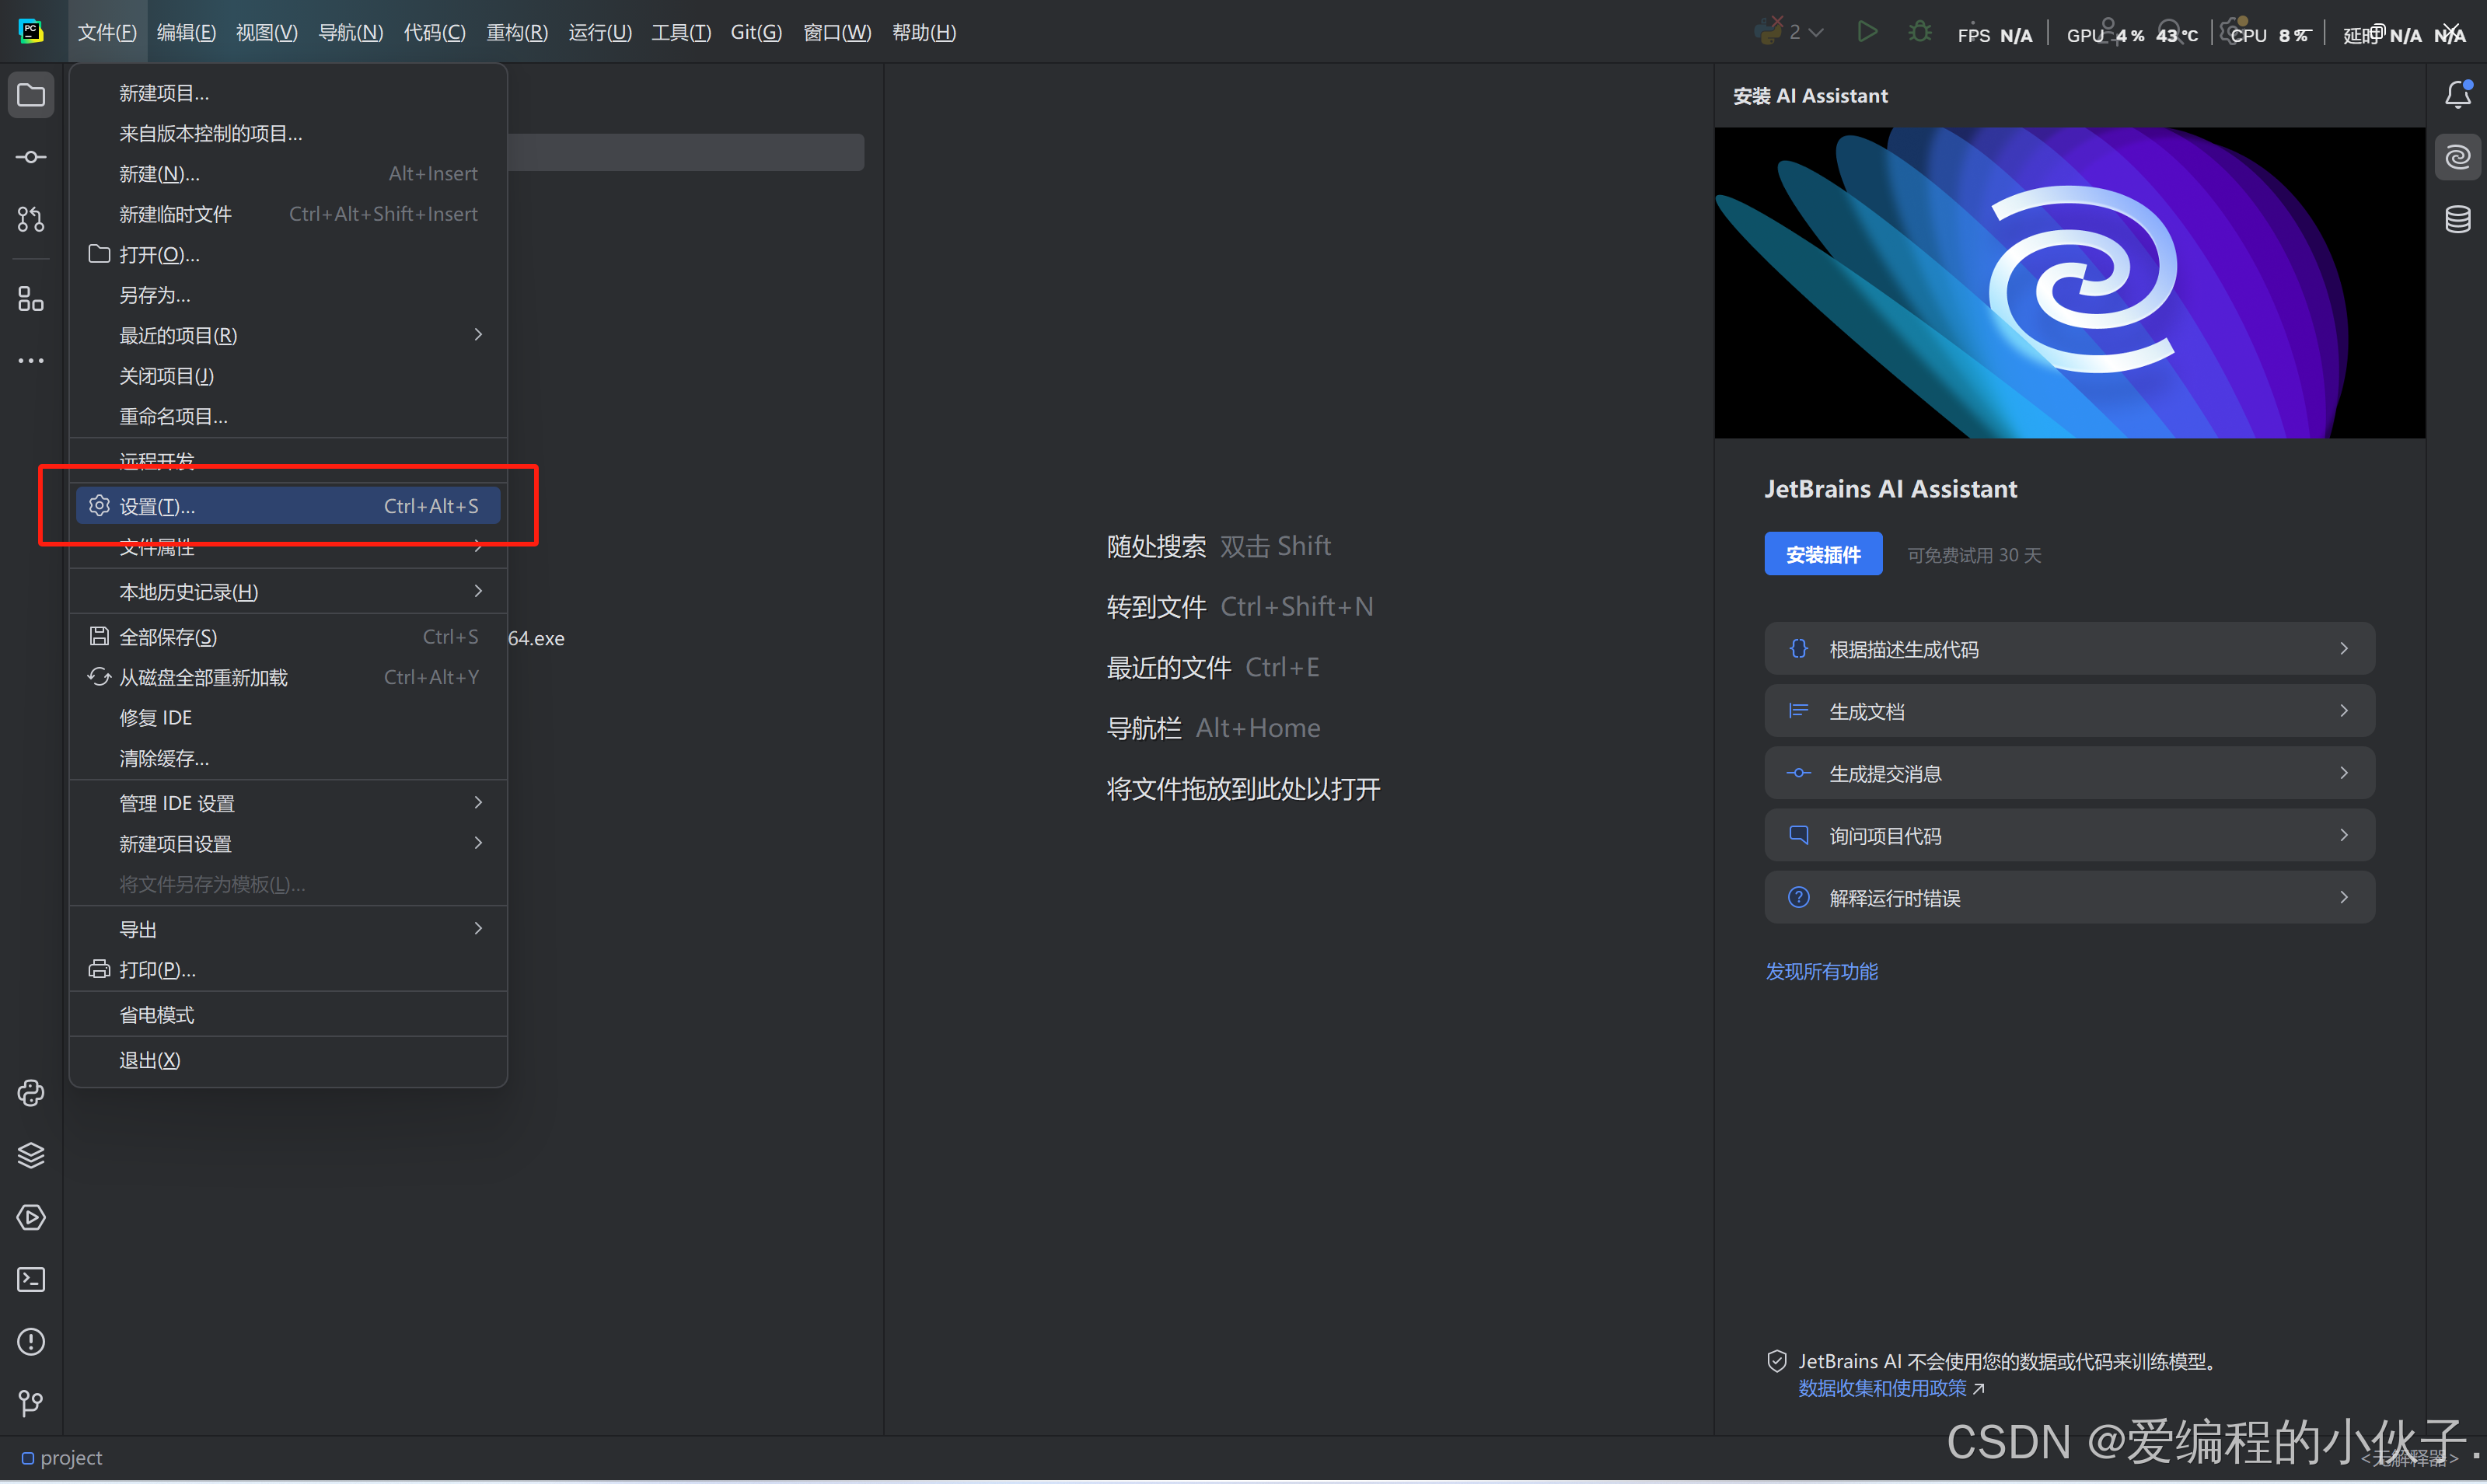
Task: Open the Python Console sidebar icon
Action: click(x=31, y=1094)
